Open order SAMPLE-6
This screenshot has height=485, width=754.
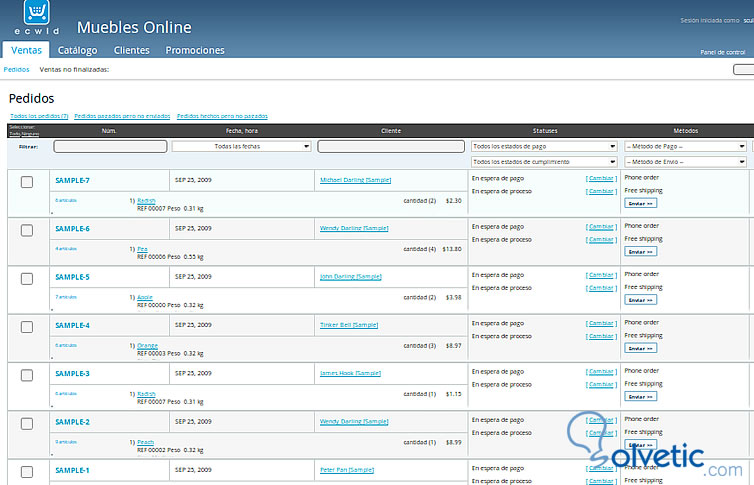point(72,229)
